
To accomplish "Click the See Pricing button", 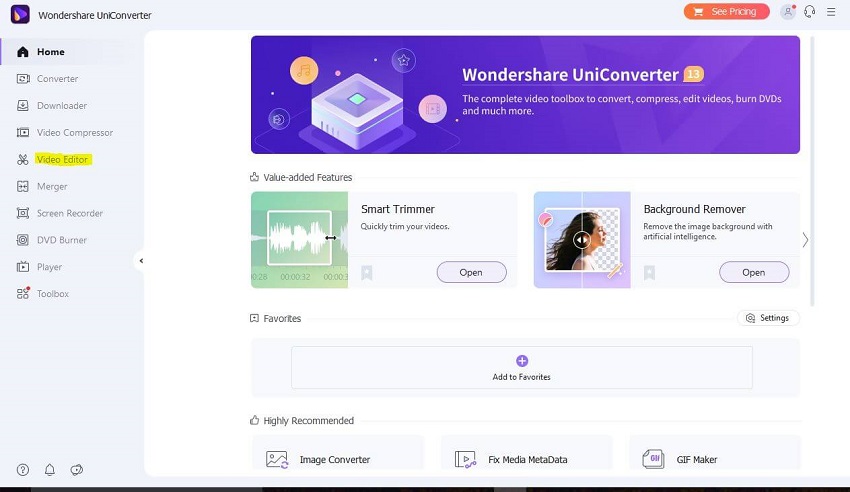I will coord(726,11).
